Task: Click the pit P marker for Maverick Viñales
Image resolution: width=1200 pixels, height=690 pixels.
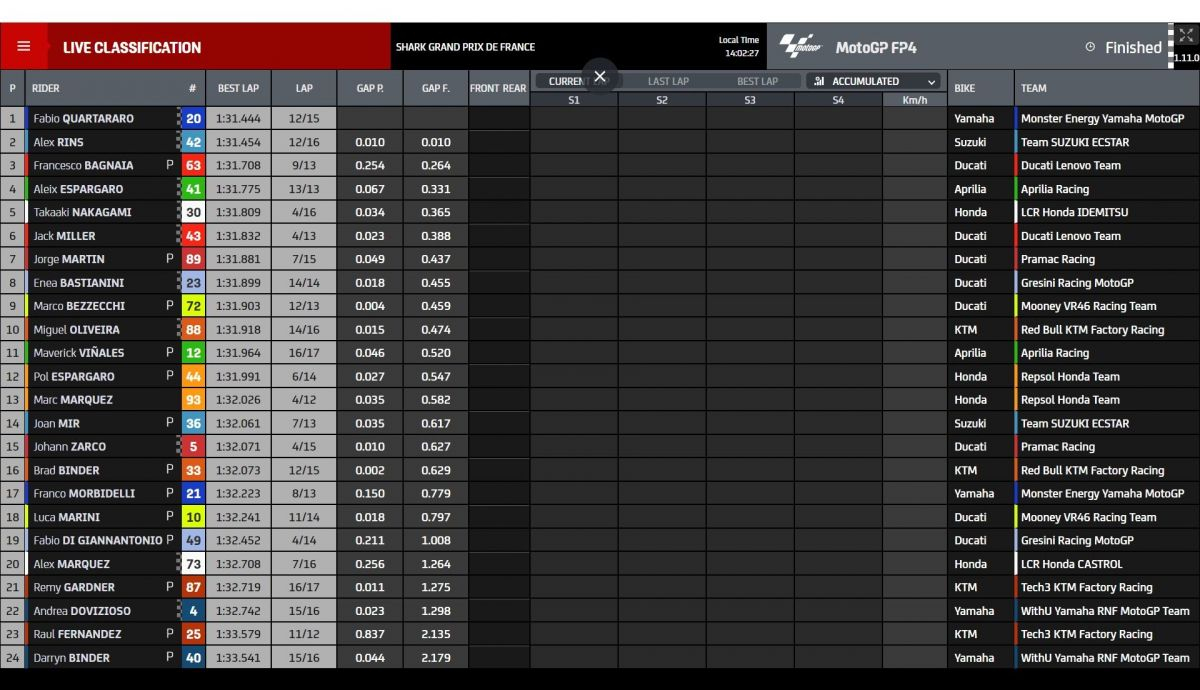Action: tap(170, 353)
